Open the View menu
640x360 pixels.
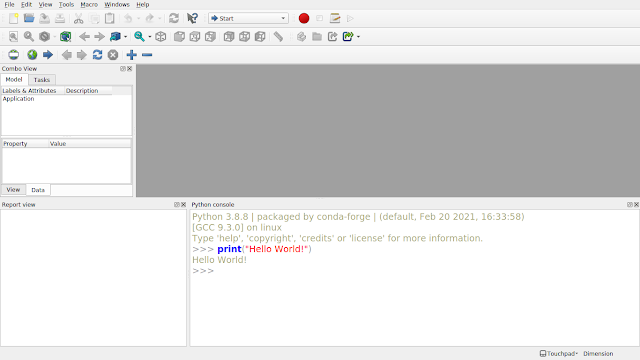pos(45,4)
